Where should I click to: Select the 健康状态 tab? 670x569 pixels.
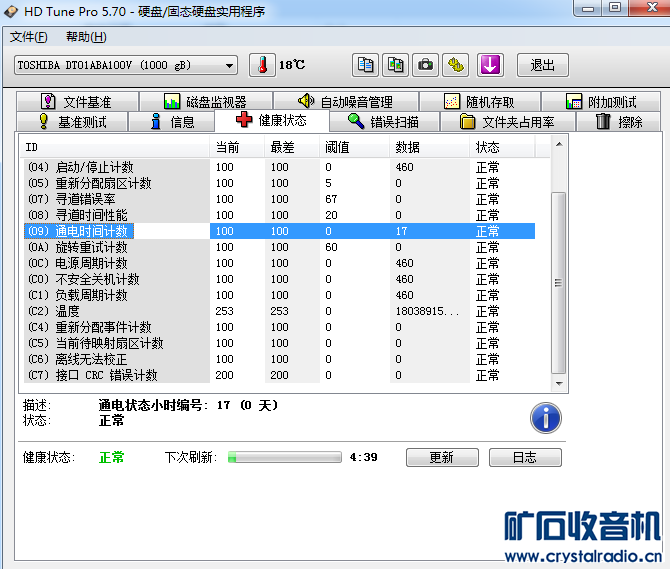coord(272,120)
